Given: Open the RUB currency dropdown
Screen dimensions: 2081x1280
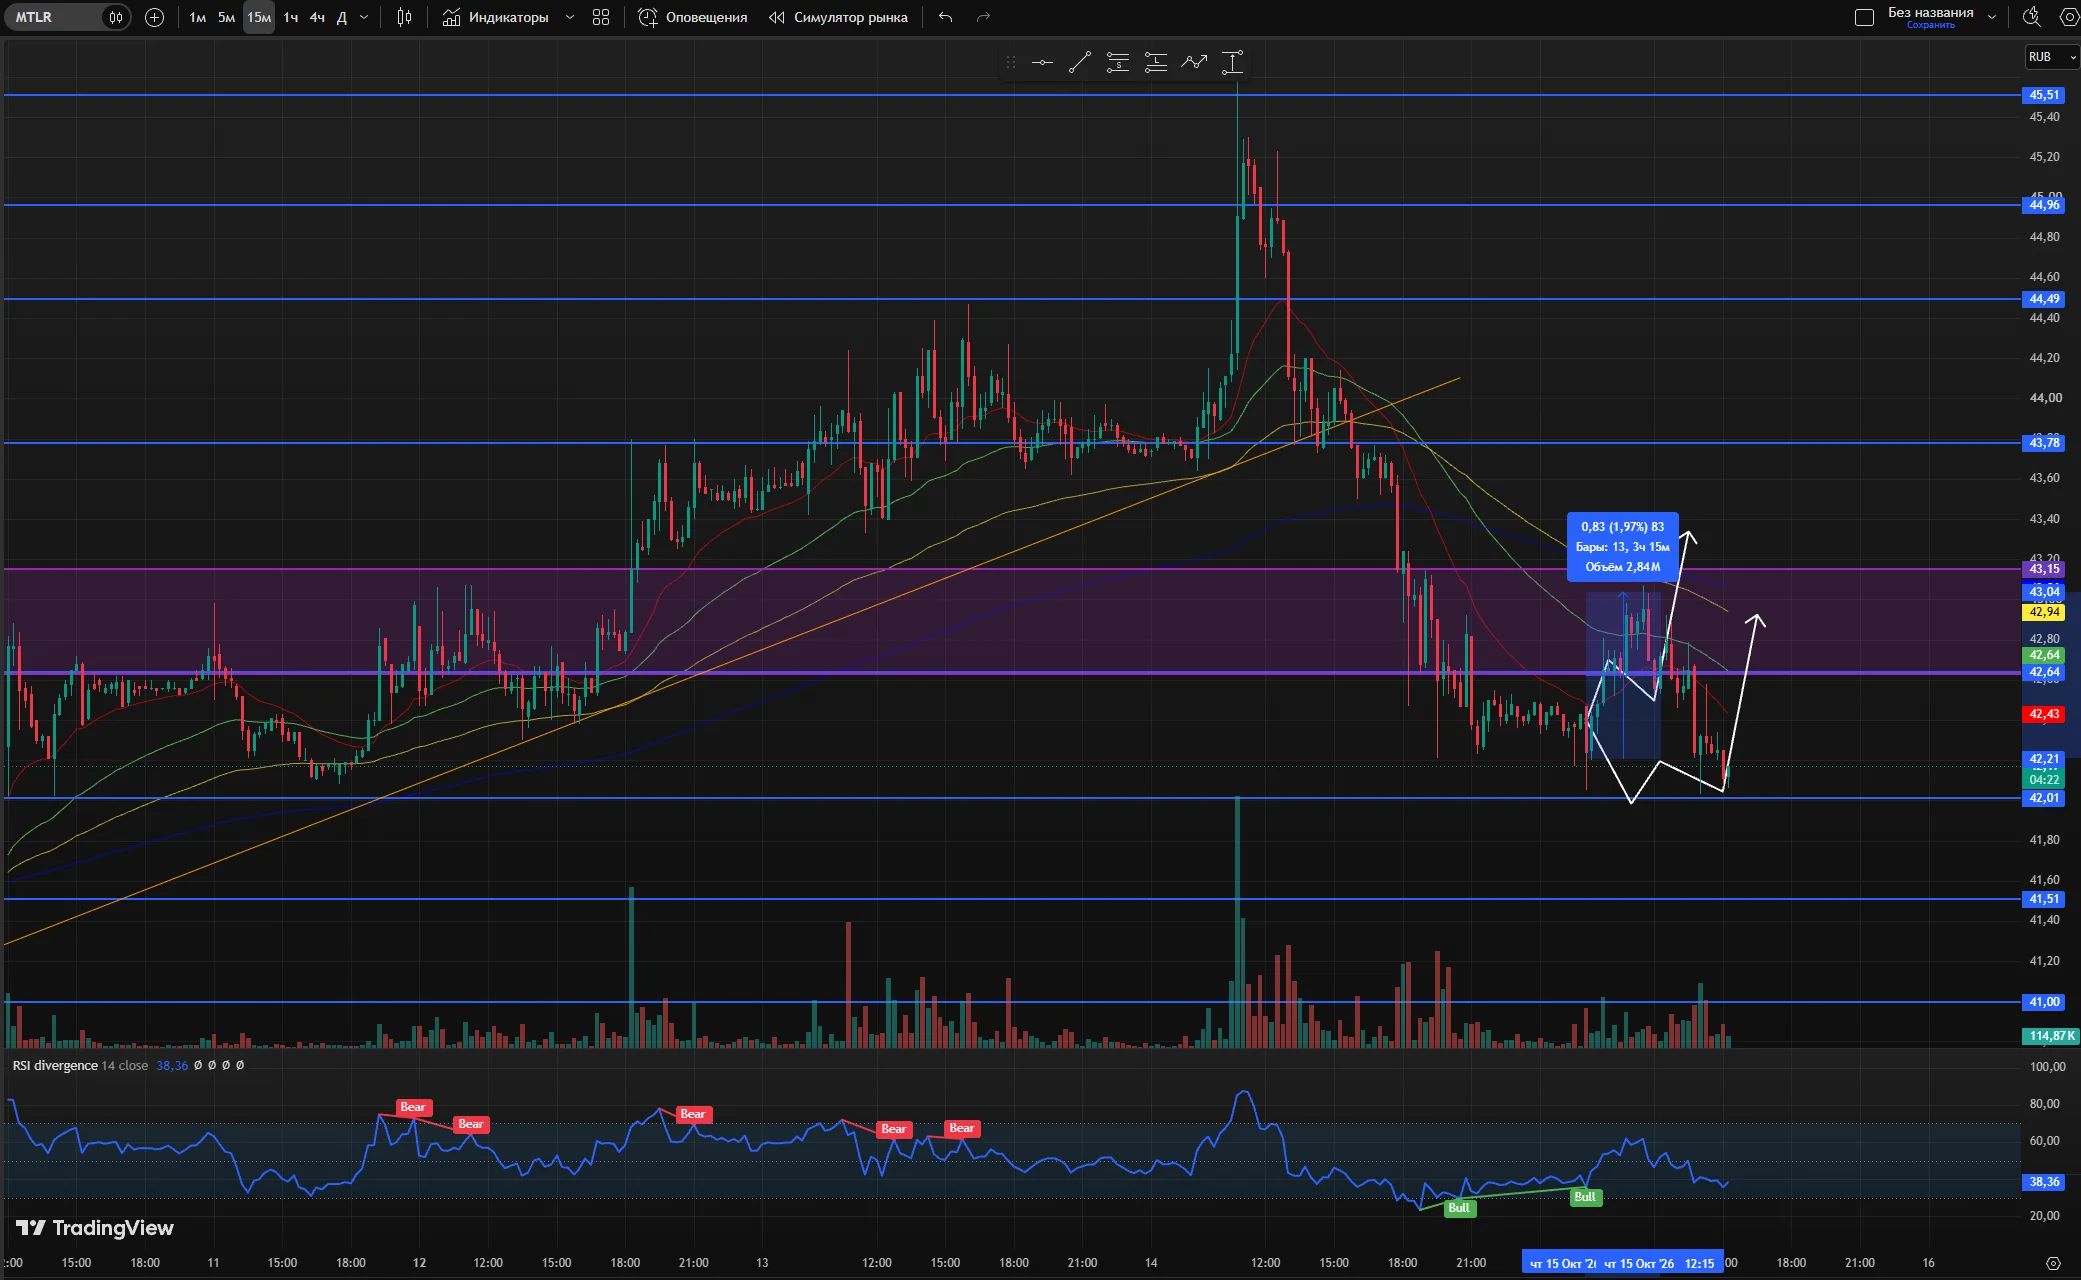Looking at the screenshot, I should [x=2050, y=57].
